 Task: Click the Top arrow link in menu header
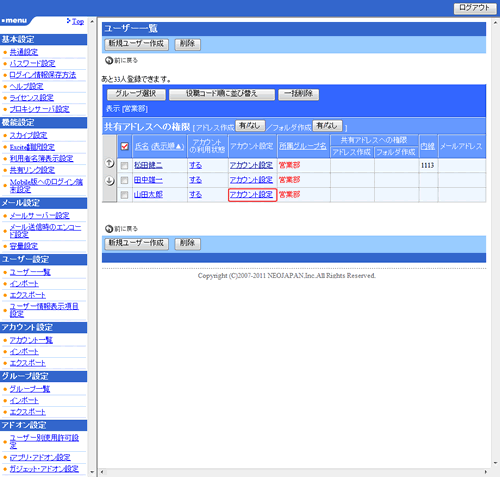75,21
